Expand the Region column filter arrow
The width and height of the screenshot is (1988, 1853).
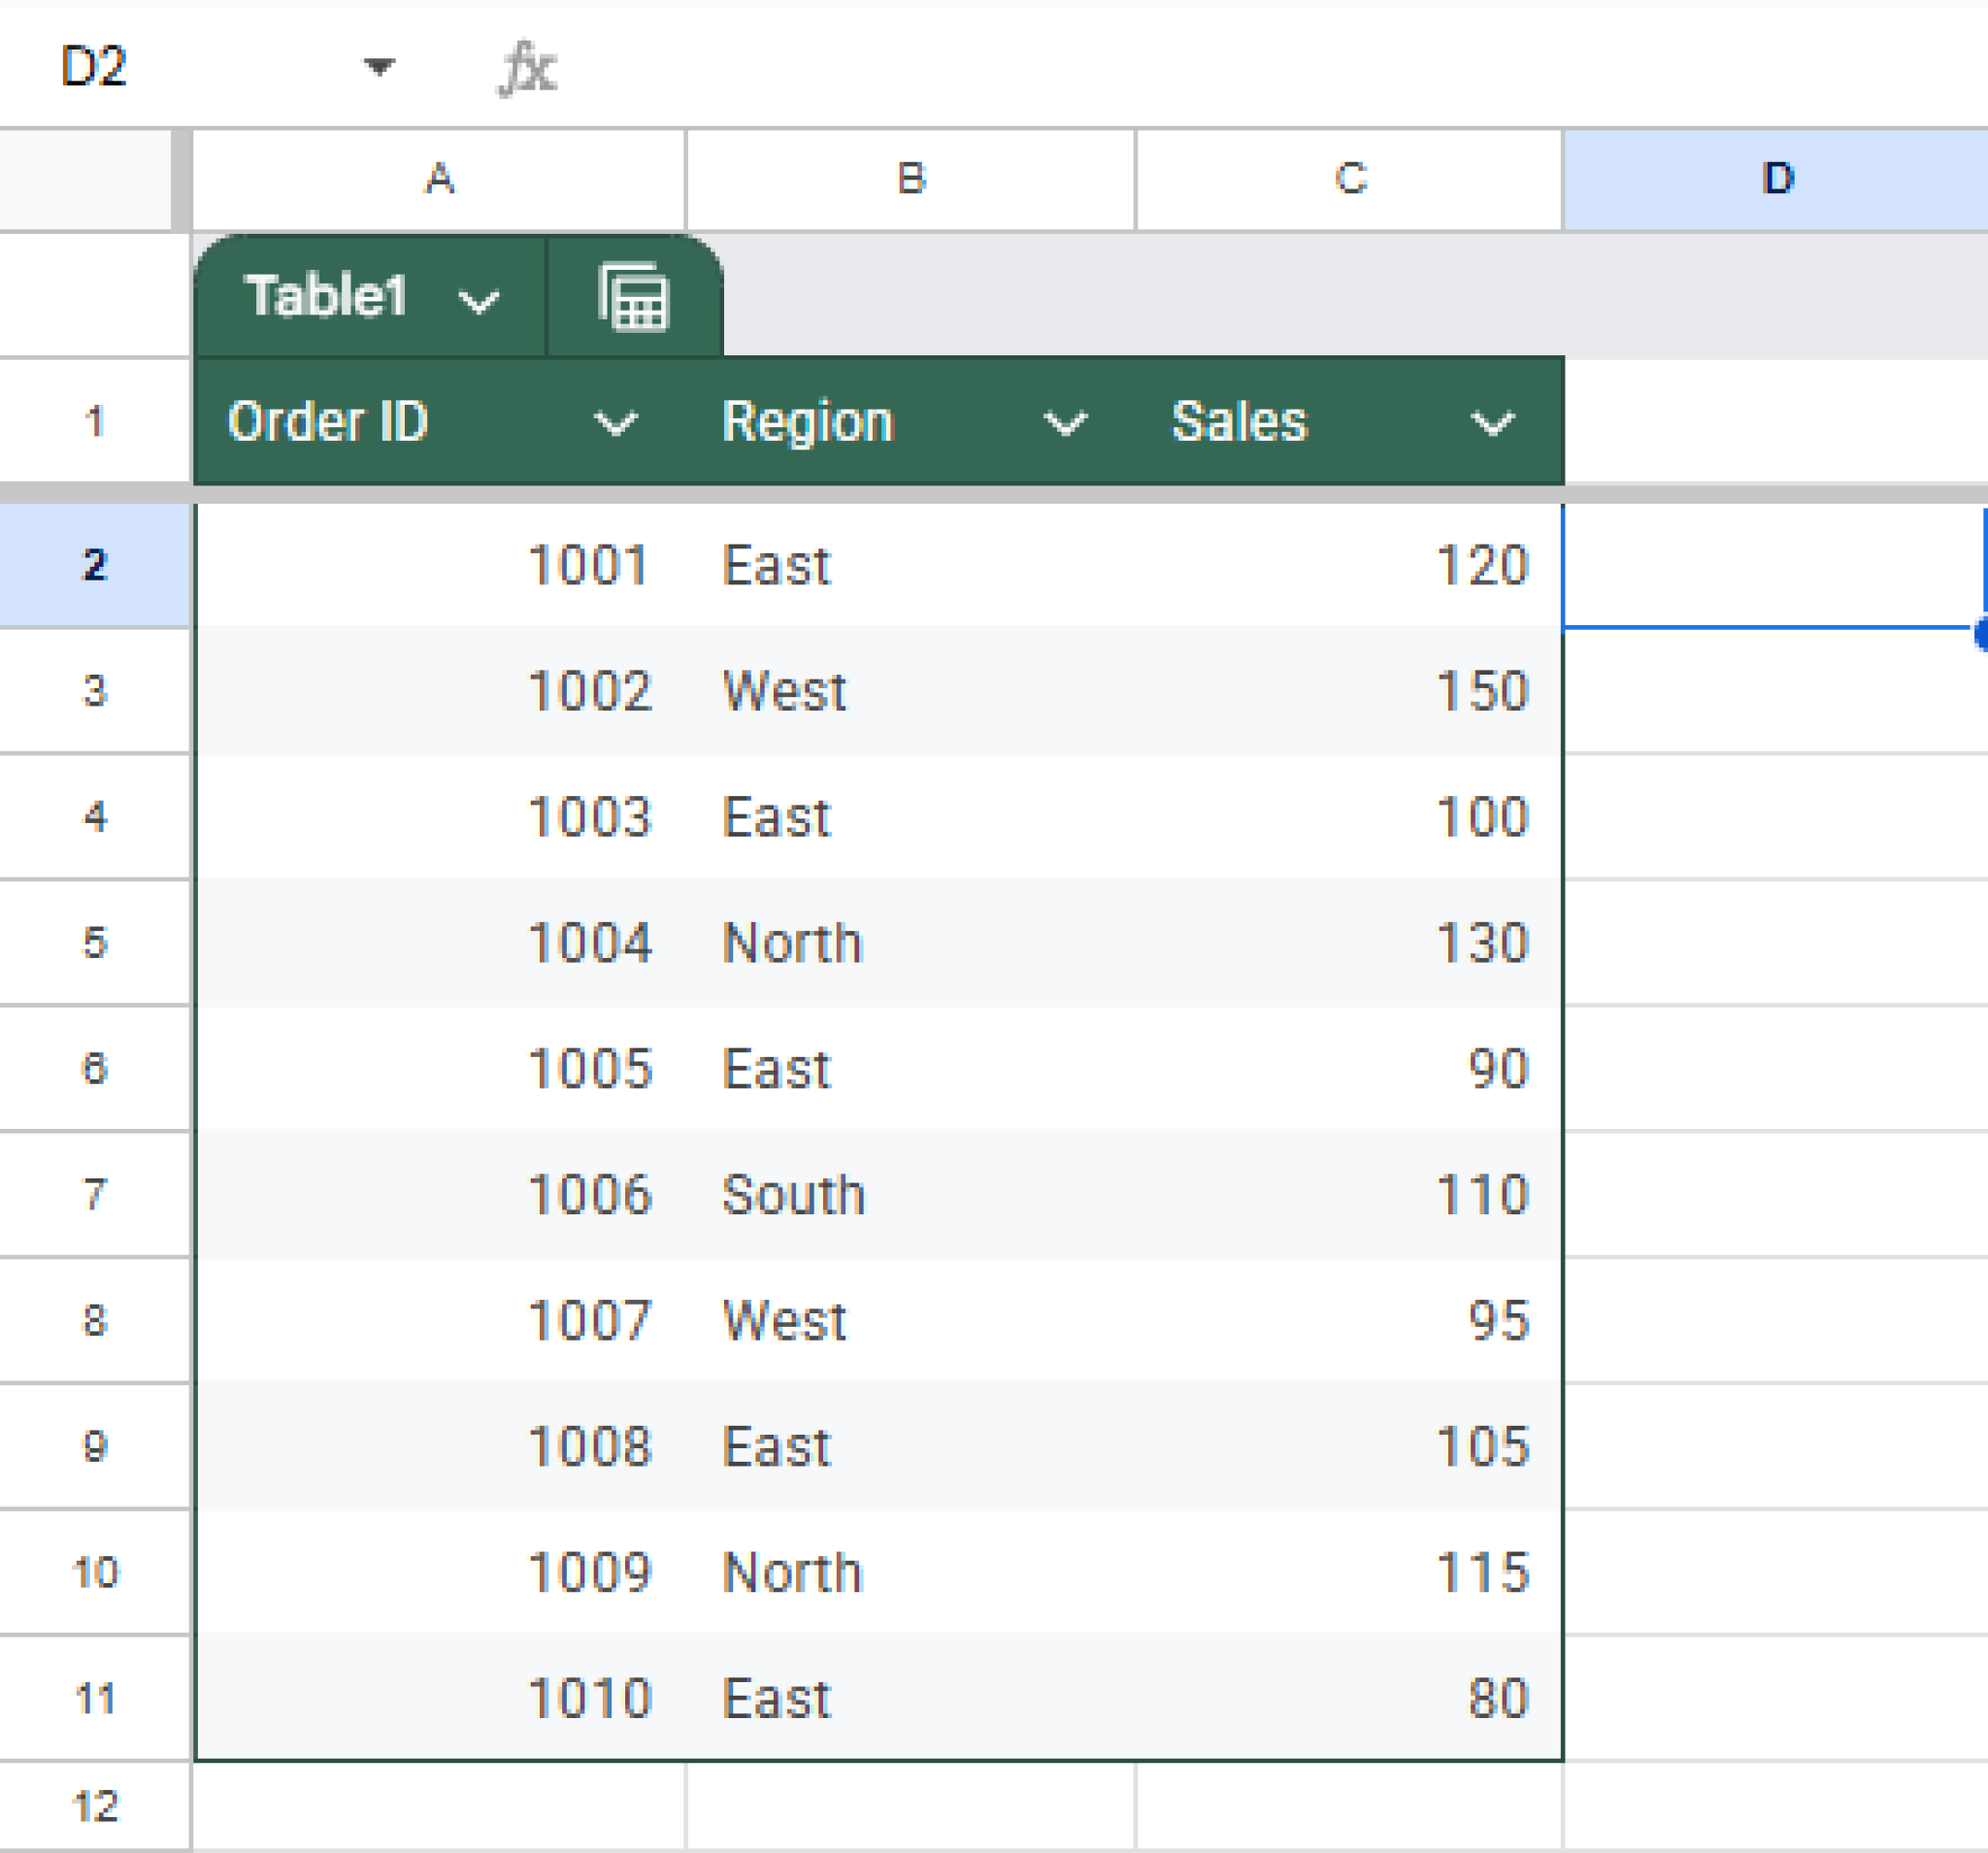pyautogui.click(x=1064, y=423)
